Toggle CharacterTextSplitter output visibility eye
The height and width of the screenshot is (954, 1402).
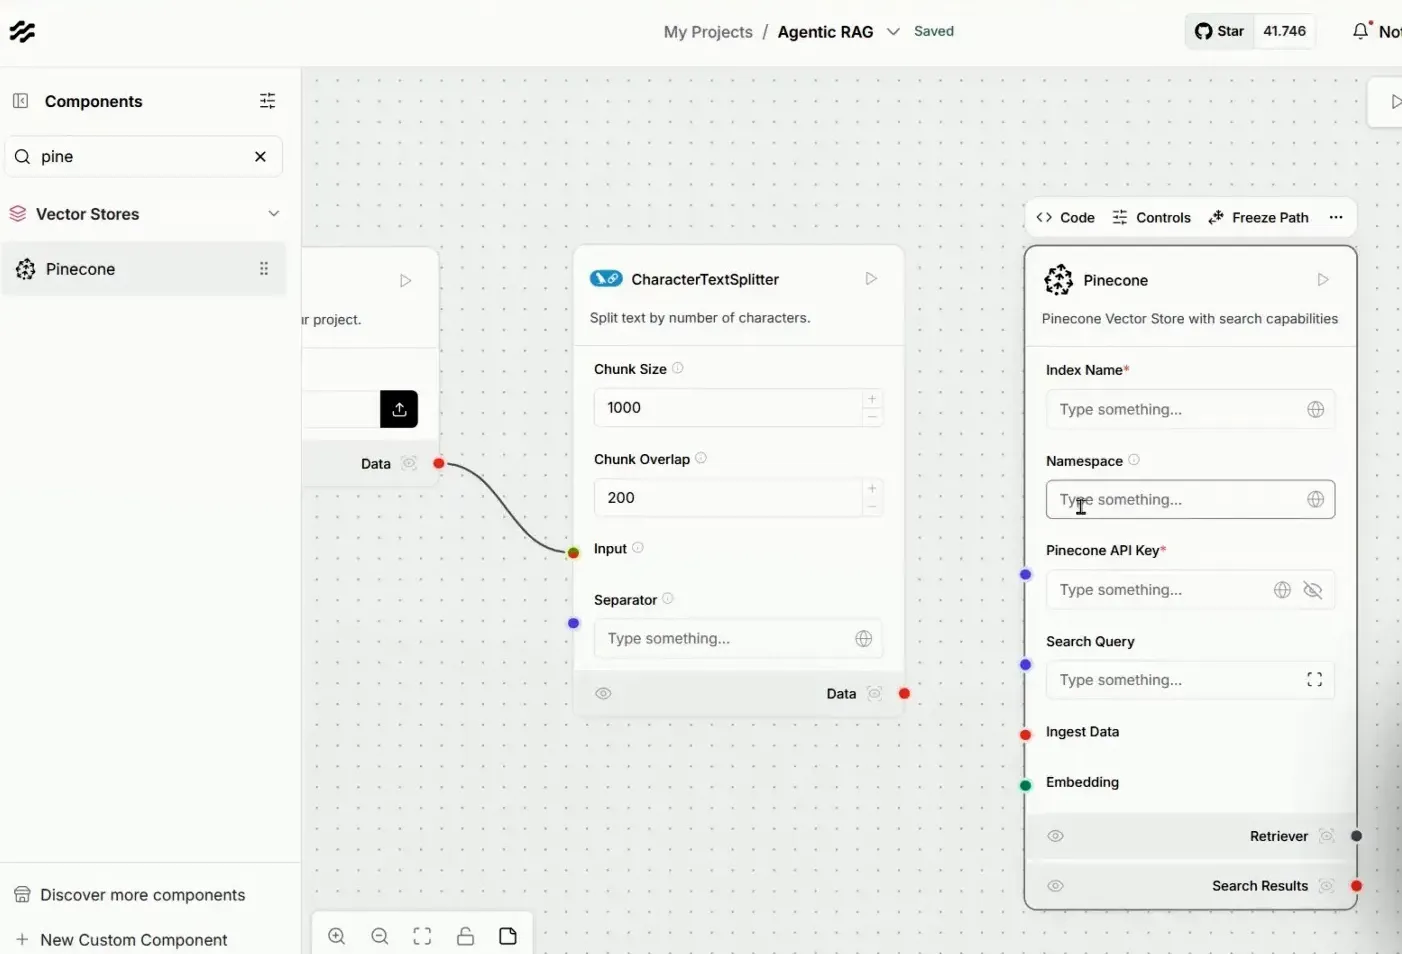(x=603, y=694)
